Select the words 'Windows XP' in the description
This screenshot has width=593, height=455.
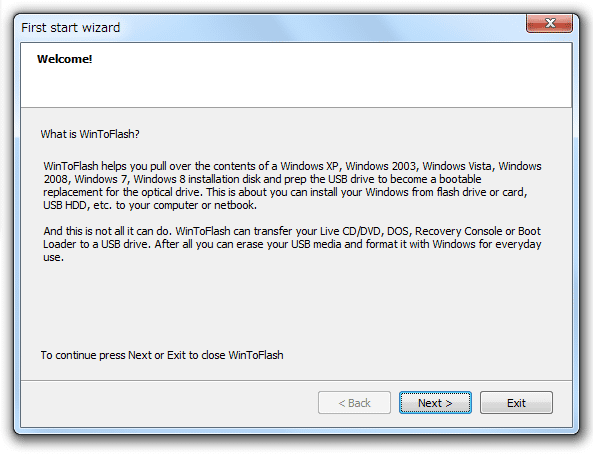coord(309,166)
